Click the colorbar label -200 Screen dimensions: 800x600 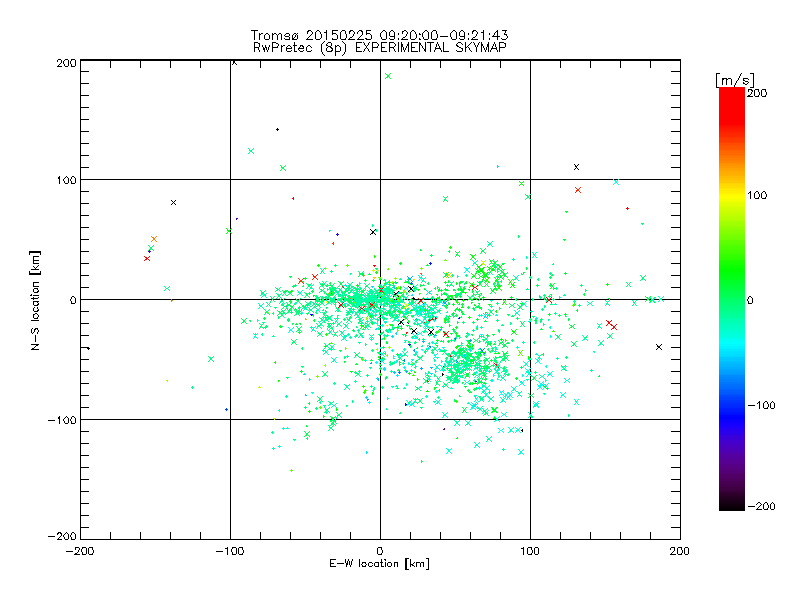click(761, 506)
